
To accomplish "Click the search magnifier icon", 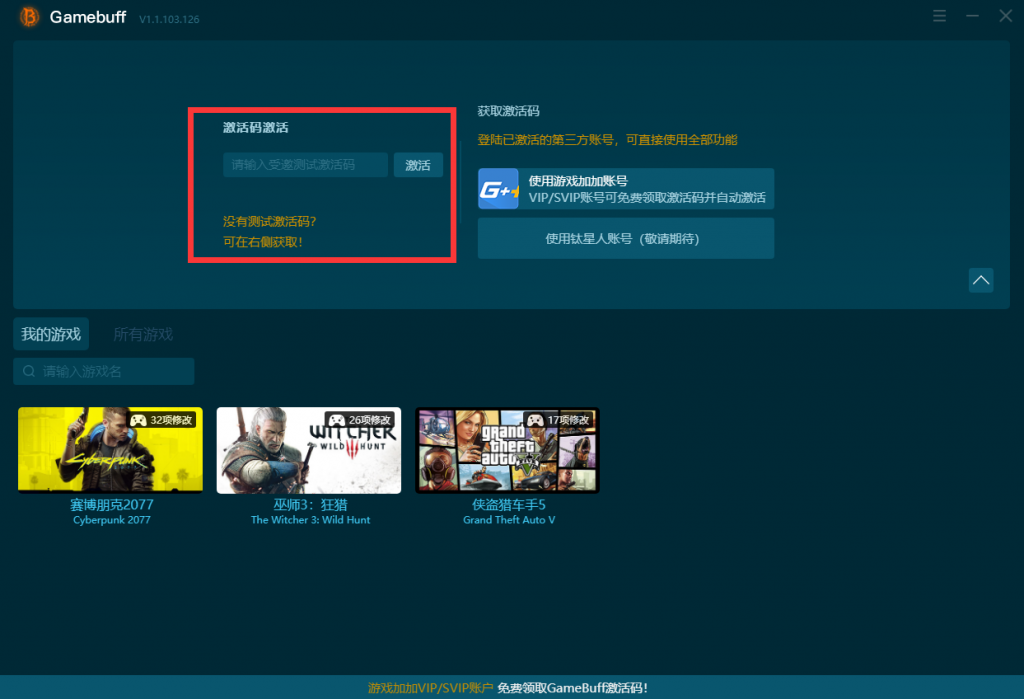I will (x=29, y=371).
